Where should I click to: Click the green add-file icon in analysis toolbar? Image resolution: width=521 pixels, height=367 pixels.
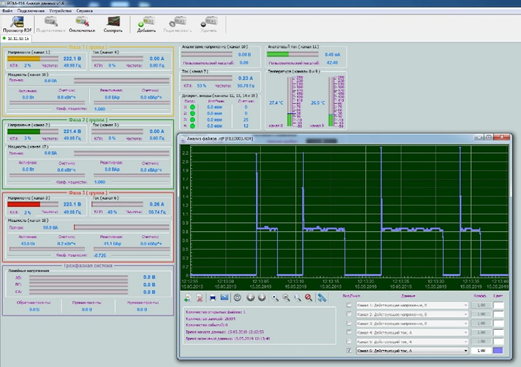188,298
